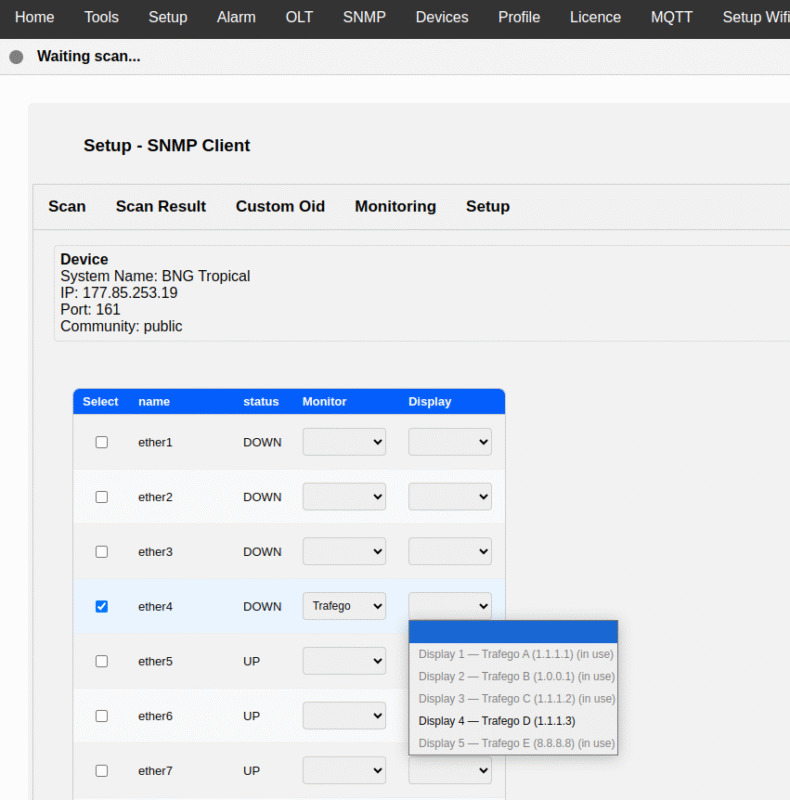The width and height of the screenshot is (790, 800).
Task: Select the blank option in Display list
Action: [513, 632]
